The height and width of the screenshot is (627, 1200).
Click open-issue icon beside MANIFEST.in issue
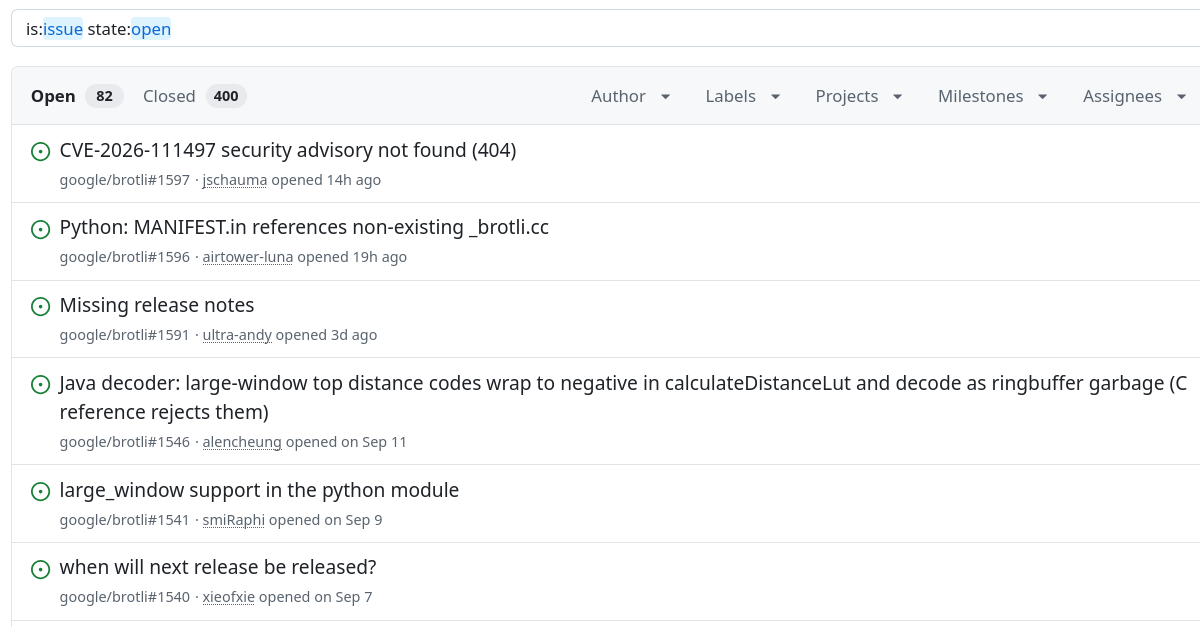pyautogui.click(x=41, y=229)
